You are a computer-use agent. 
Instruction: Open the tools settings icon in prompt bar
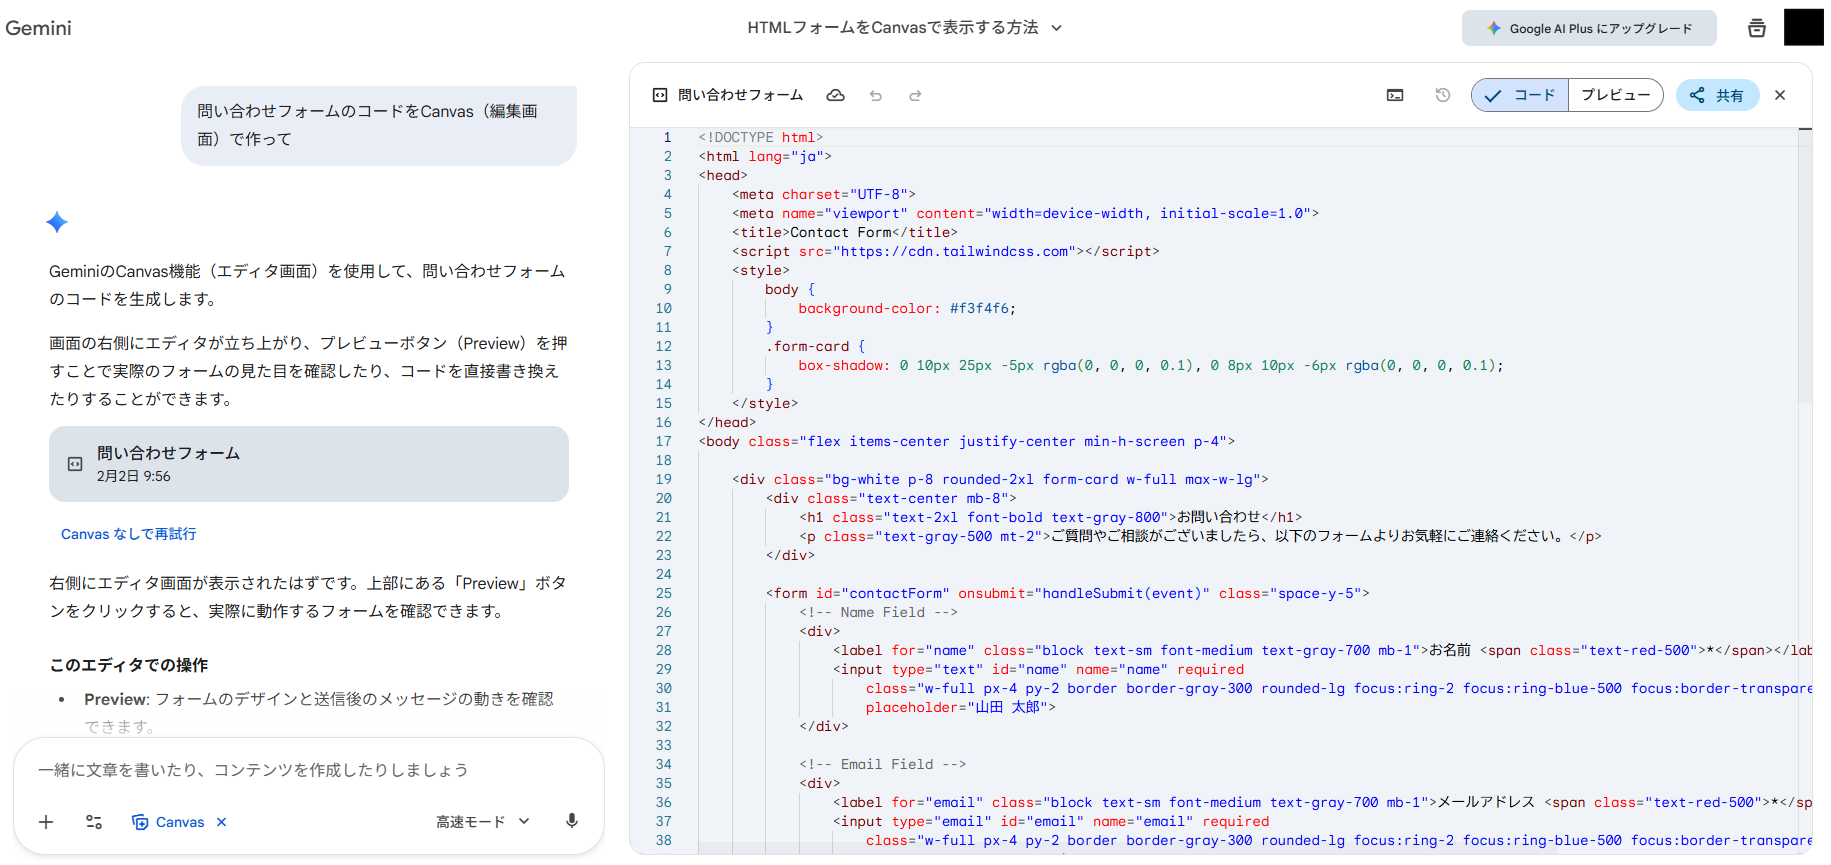click(x=94, y=822)
